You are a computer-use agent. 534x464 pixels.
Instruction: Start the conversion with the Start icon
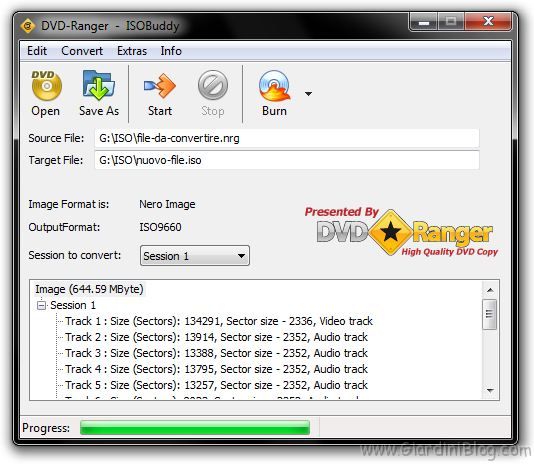coord(160,85)
